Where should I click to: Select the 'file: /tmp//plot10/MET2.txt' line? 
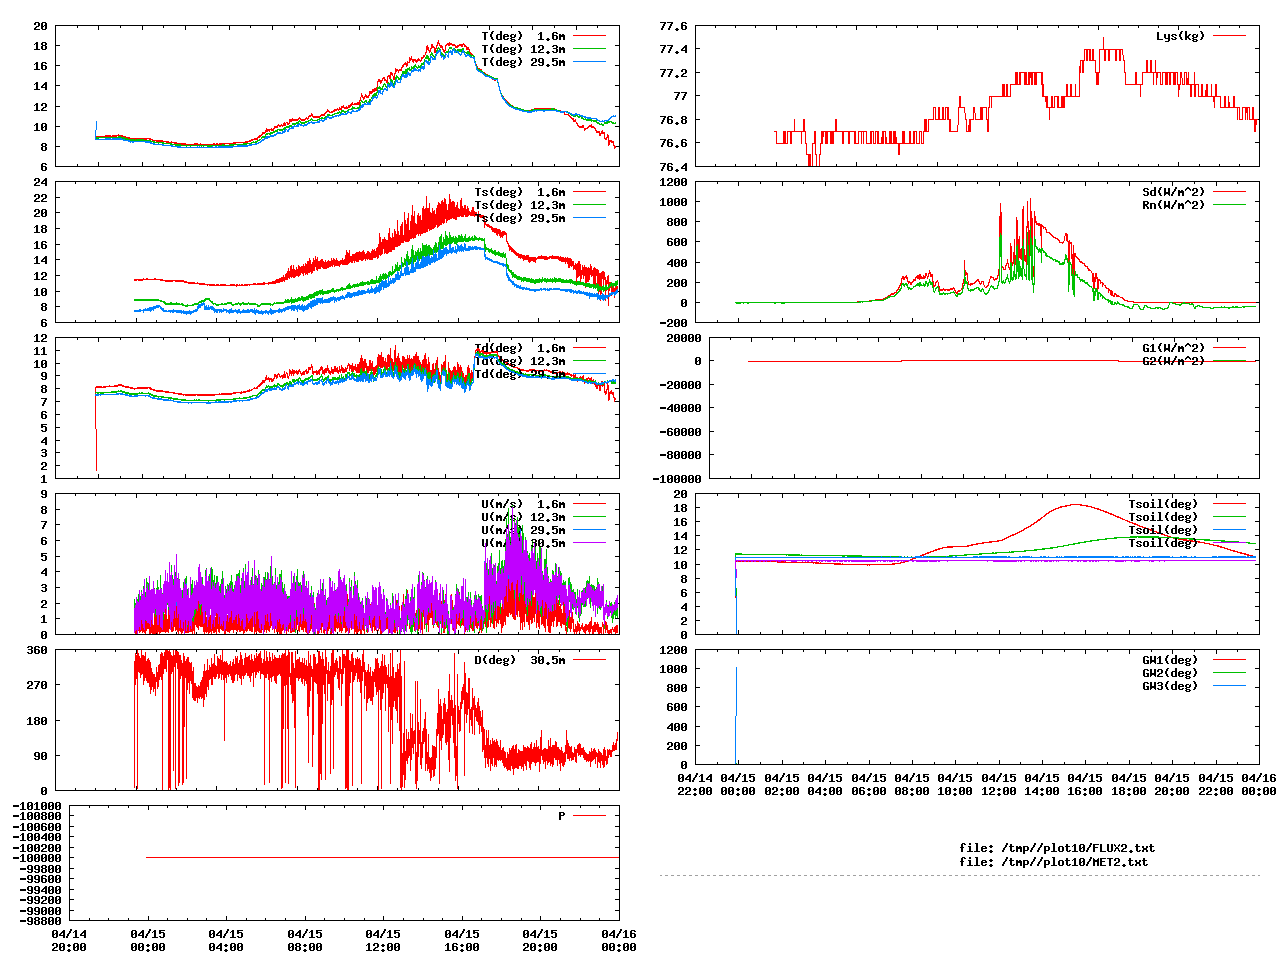(x=1054, y=861)
